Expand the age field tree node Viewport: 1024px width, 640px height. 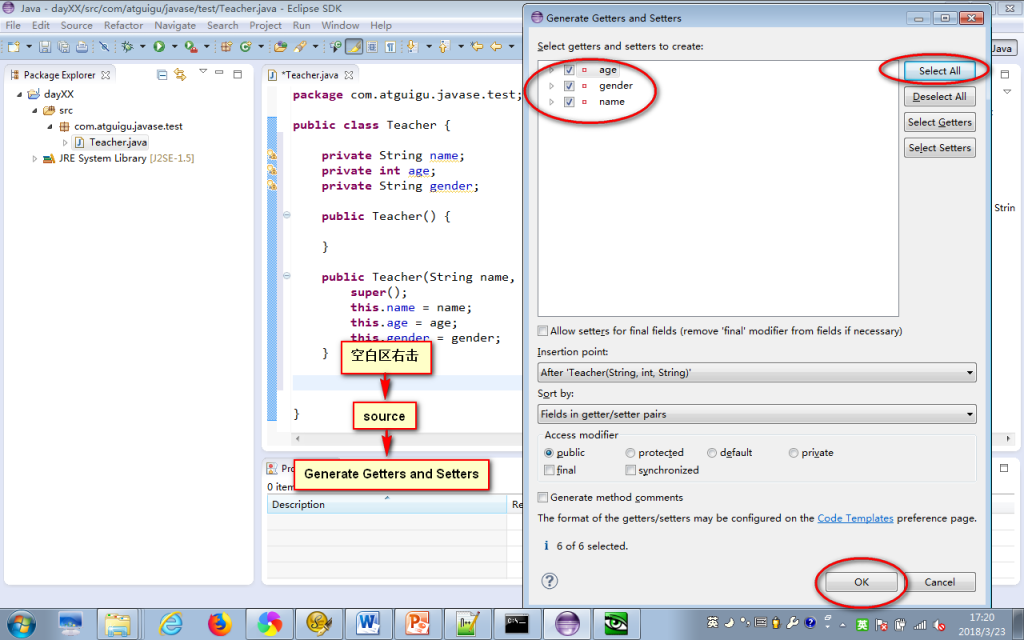552,70
